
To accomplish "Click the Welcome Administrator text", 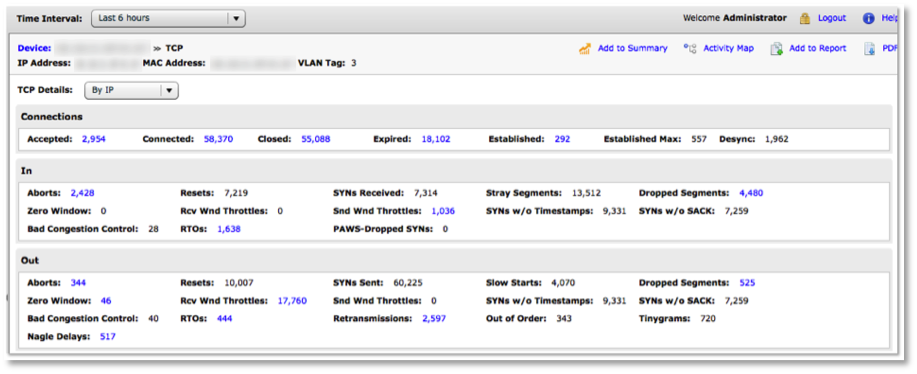I will (x=735, y=18).
